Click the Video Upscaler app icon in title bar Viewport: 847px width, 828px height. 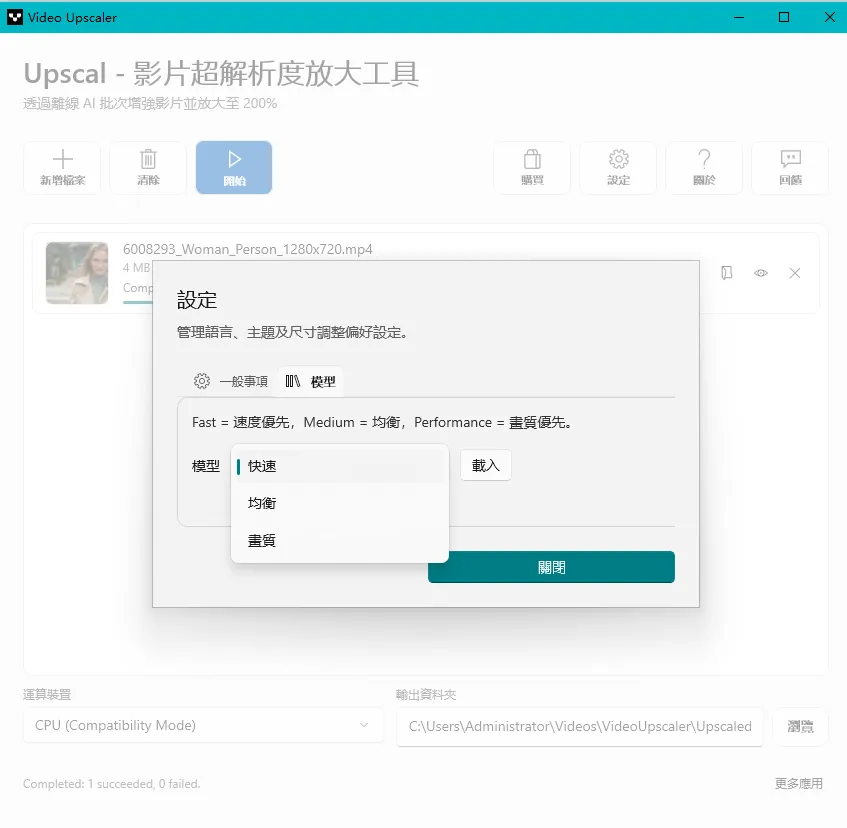15,17
